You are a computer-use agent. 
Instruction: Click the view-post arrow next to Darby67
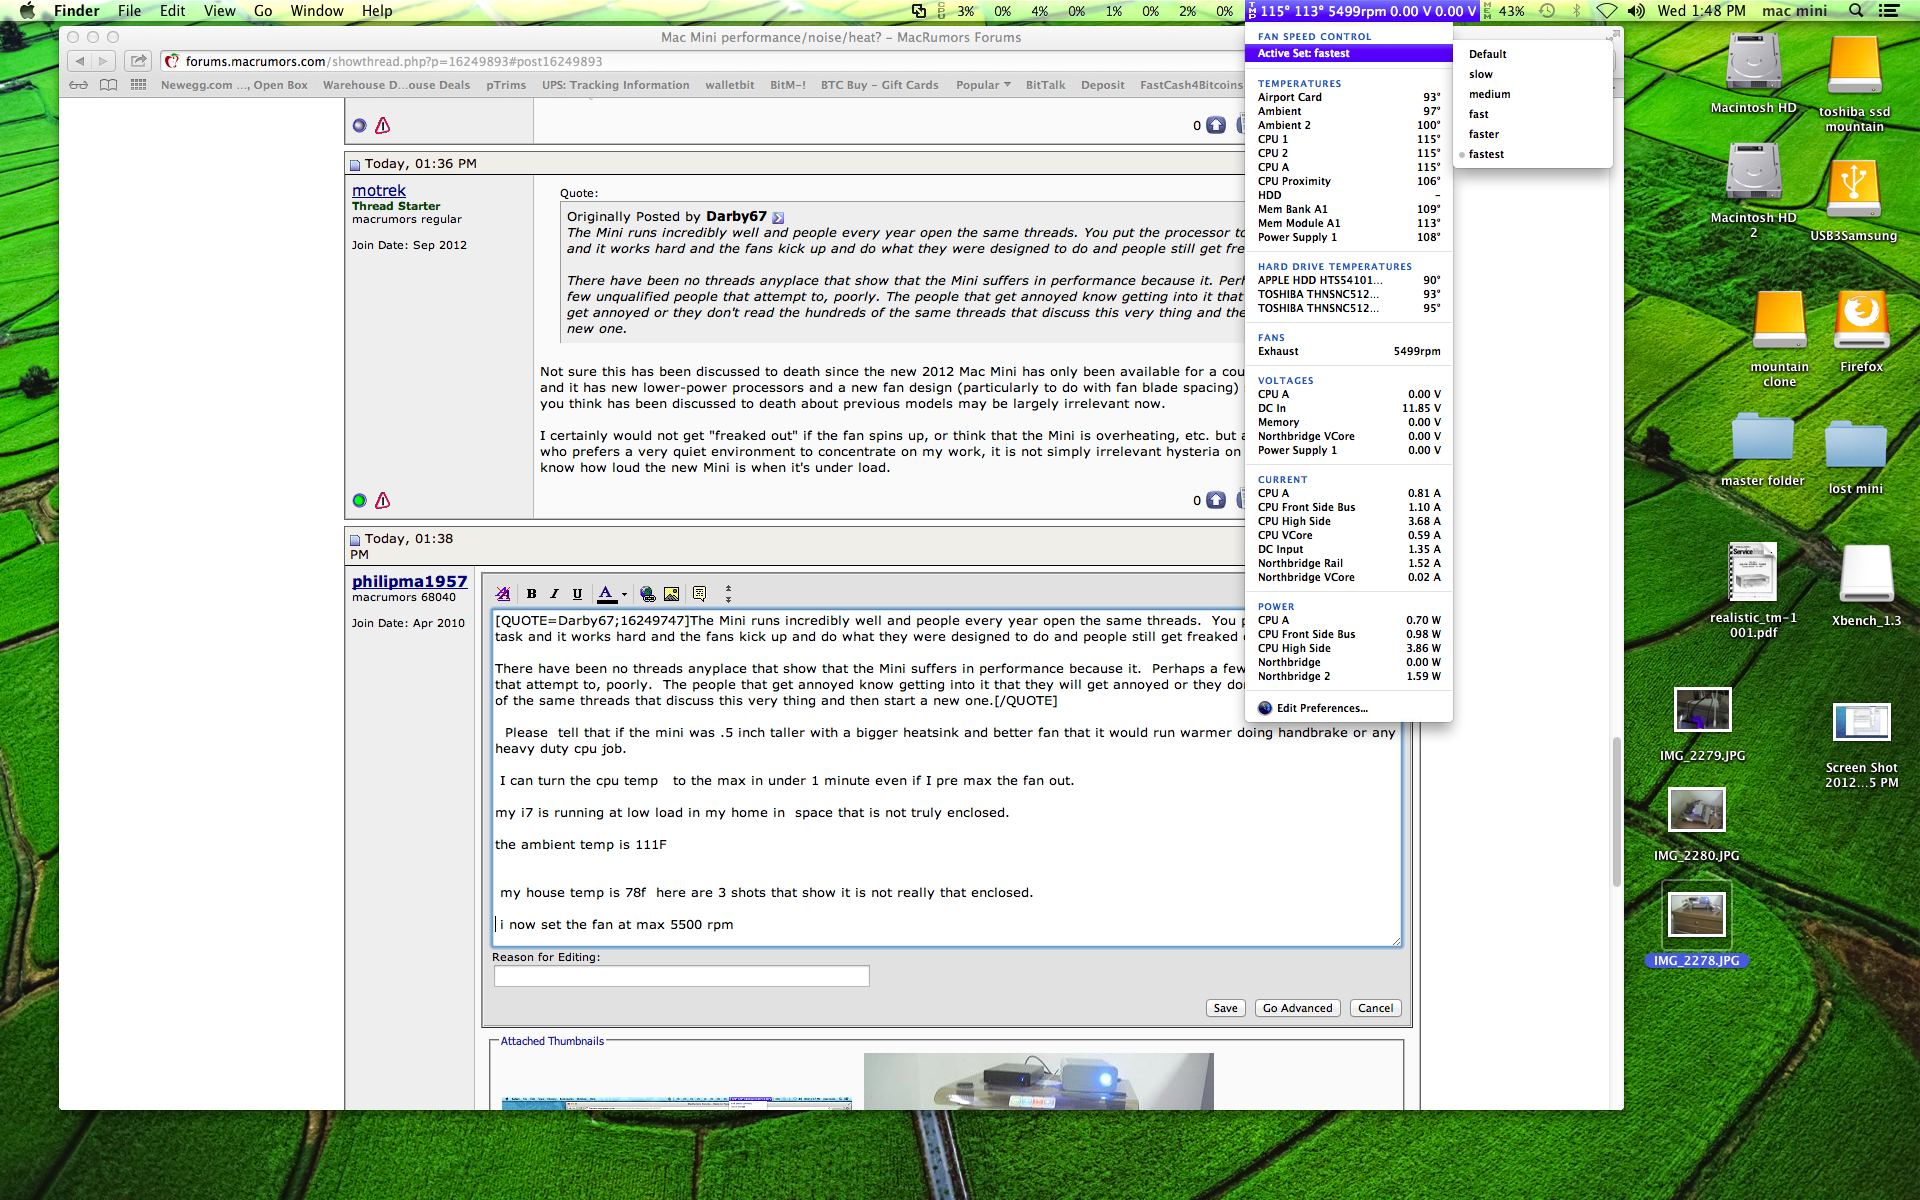click(778, 217)
